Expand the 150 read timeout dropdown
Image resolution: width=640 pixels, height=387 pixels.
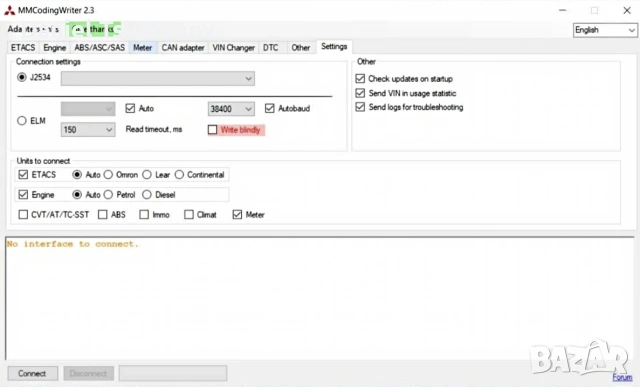(88, 129)
